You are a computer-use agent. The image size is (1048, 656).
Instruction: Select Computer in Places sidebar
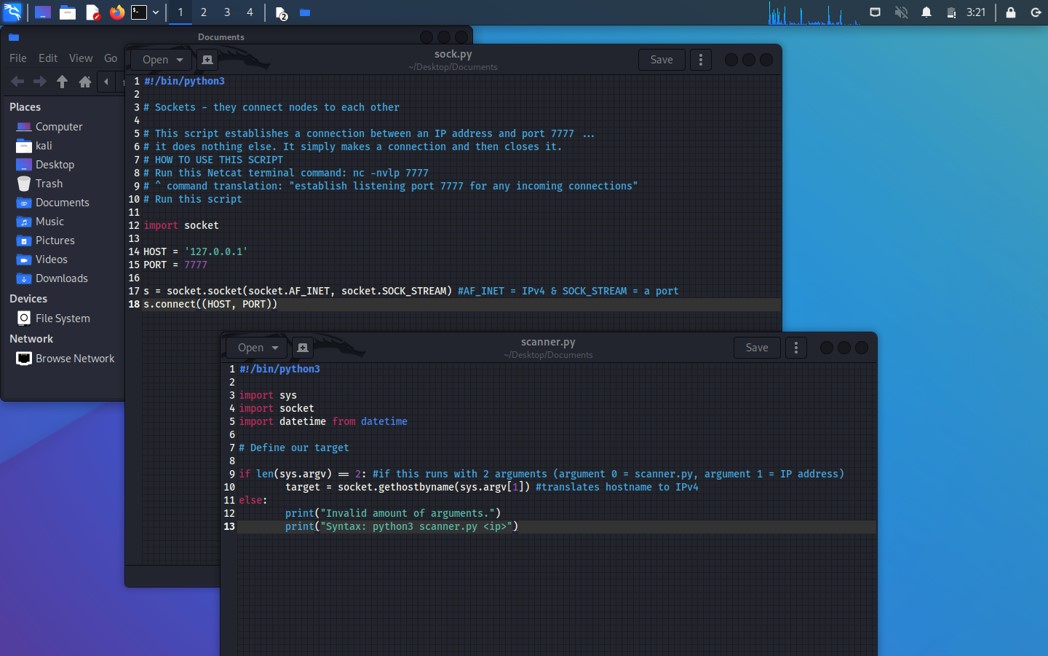tap(59, 126)
